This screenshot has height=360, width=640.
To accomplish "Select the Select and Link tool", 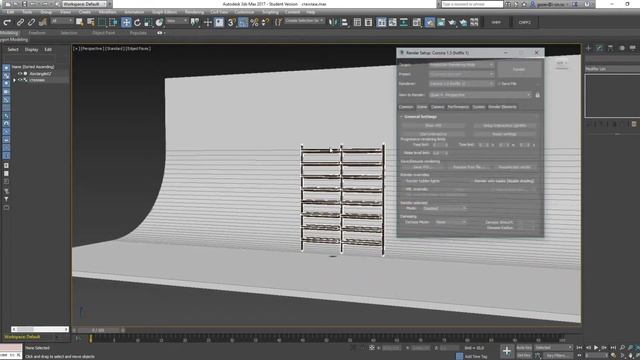I will tap(20, 22).
